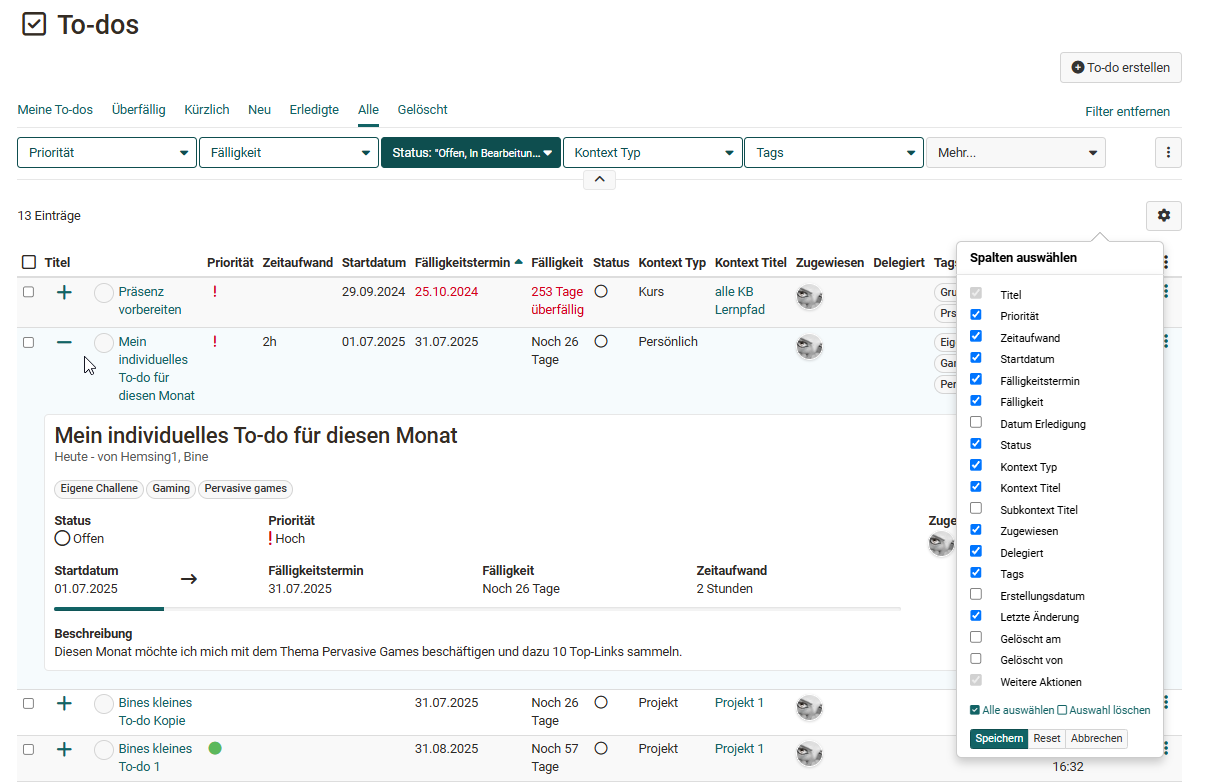The width and height of the screenshot is (1209, 783).
Task: Open the Projekt 1 link in Kopie row
Action: 739,703
